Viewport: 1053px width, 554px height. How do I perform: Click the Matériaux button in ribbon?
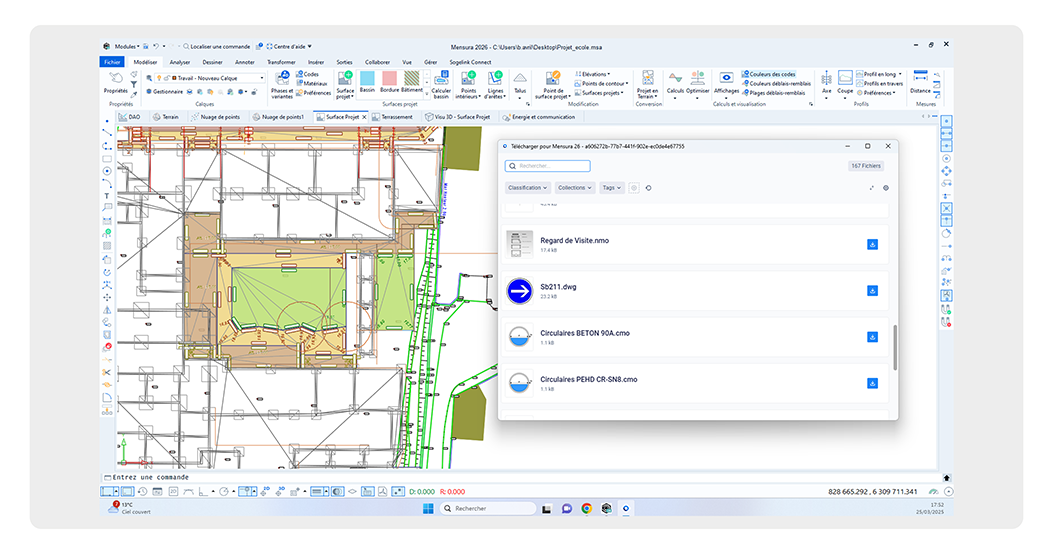313,83
